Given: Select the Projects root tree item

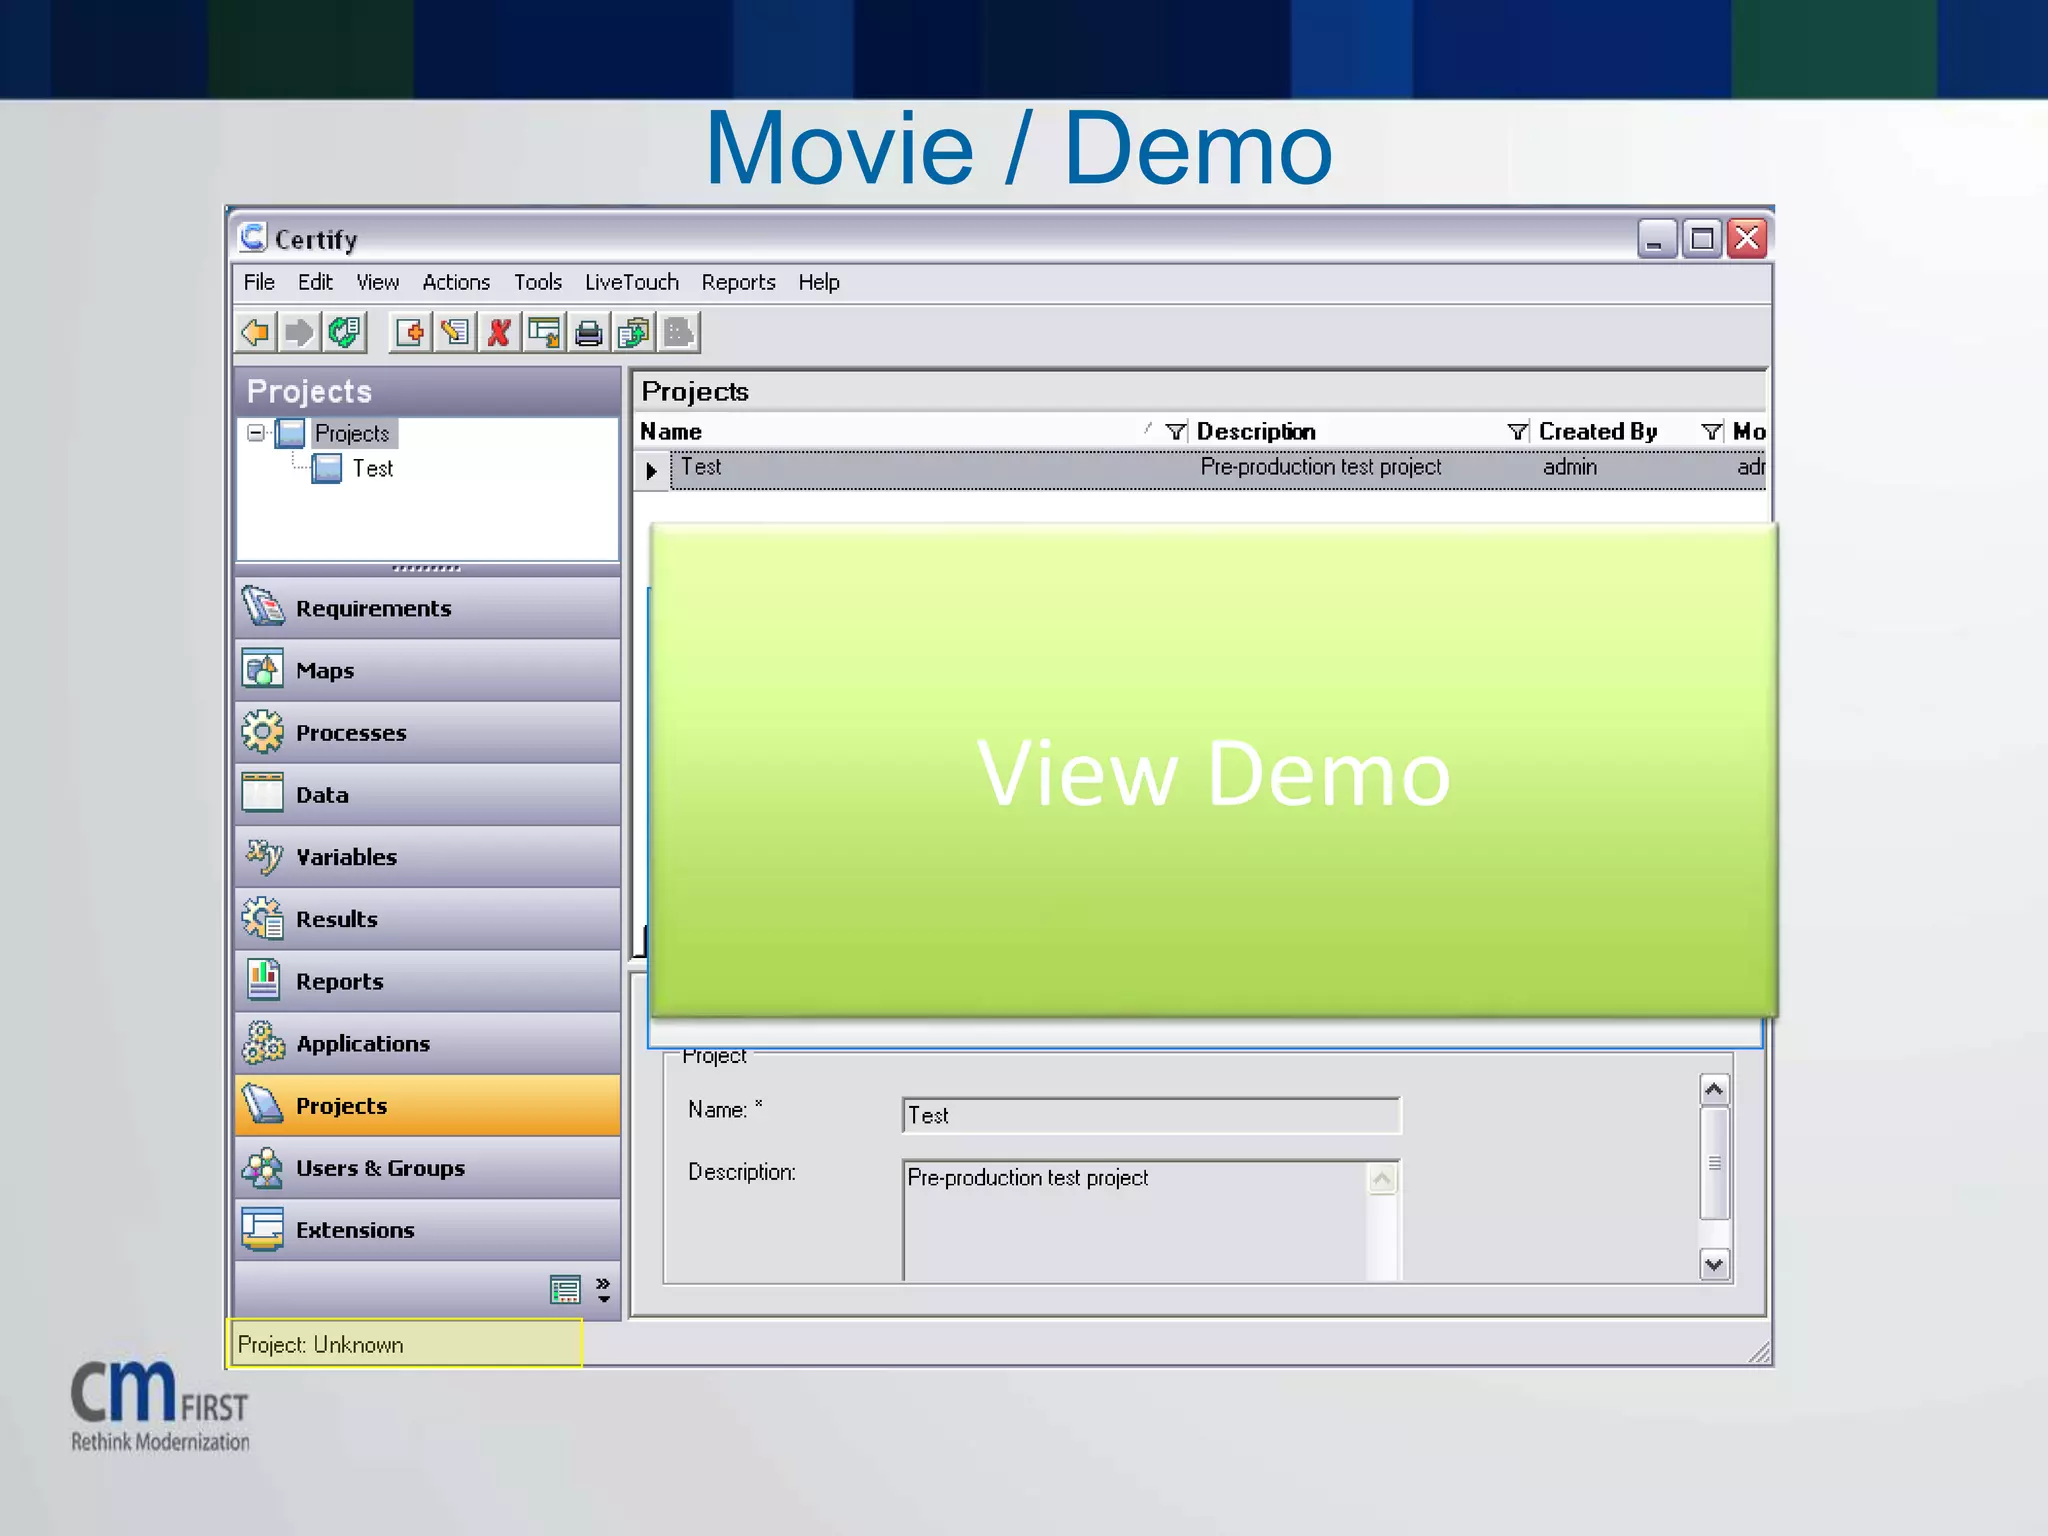Looking at the screenshot, I should point(351,433).
